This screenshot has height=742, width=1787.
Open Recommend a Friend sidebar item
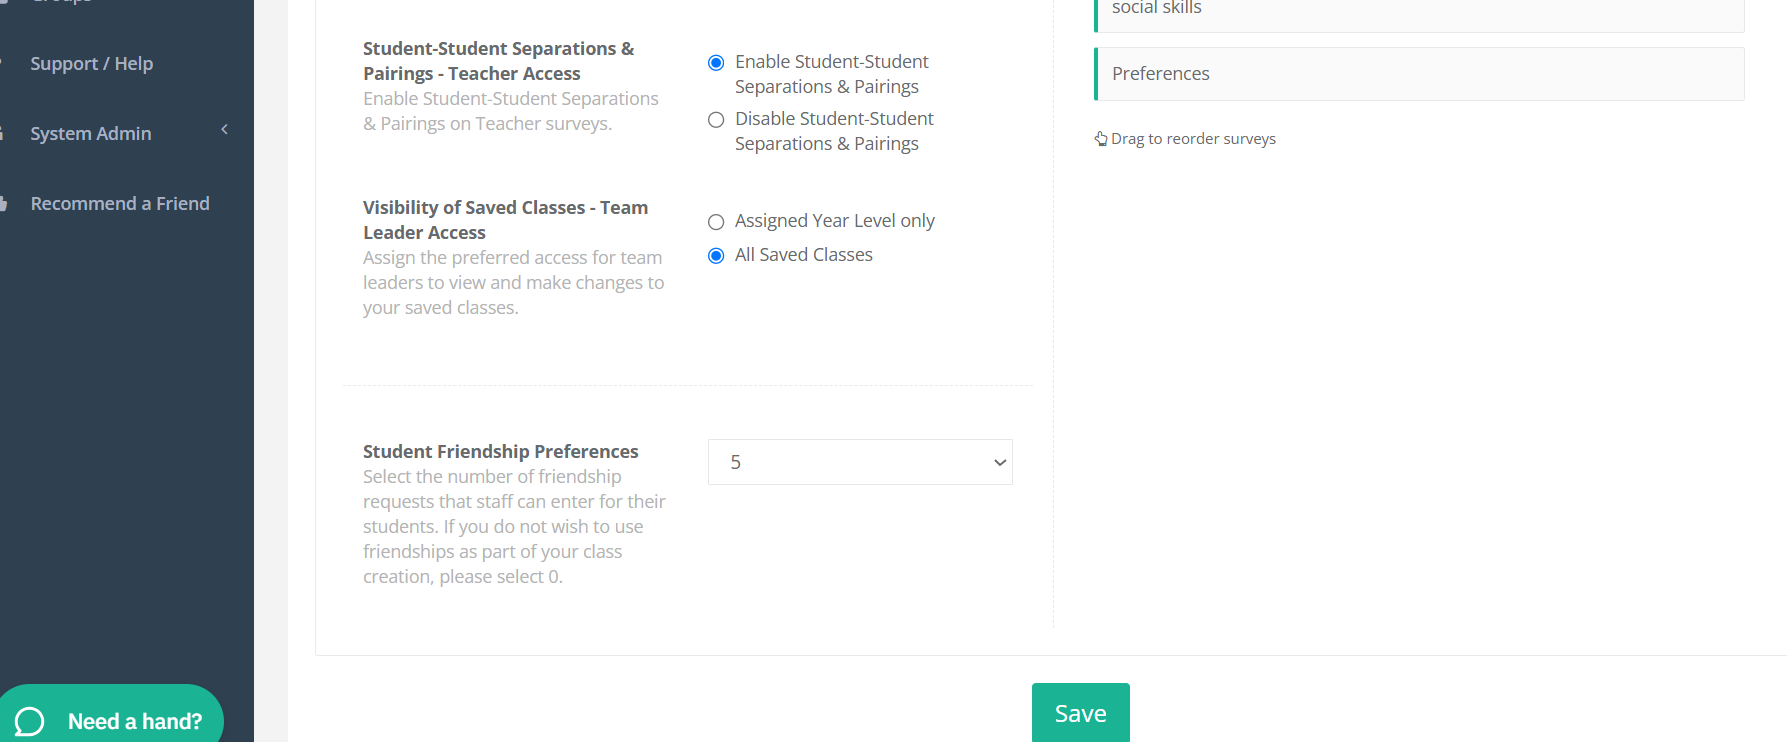pyautogui.click(x=120, y=204)
